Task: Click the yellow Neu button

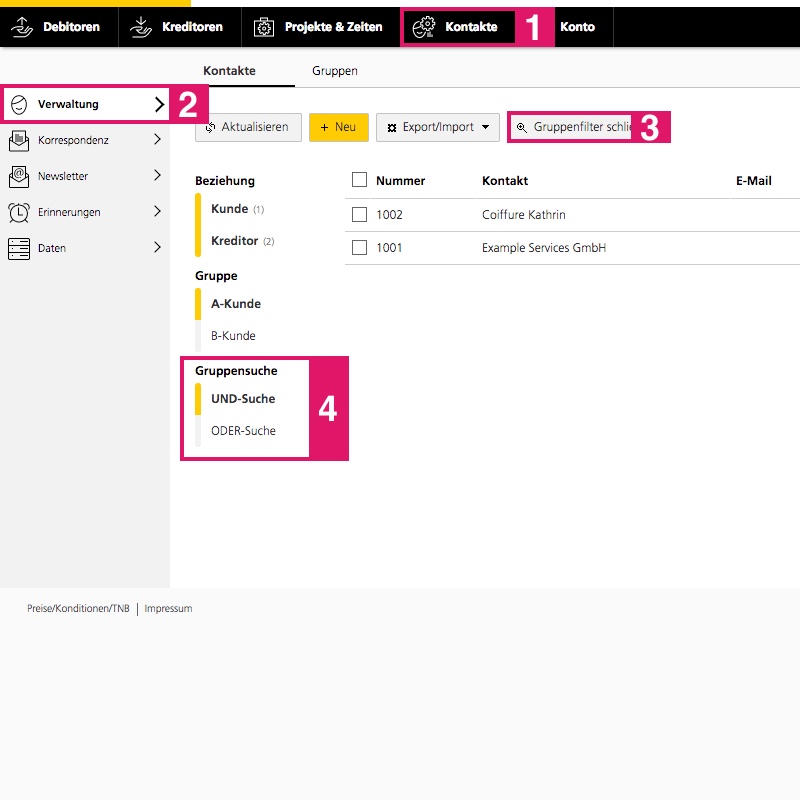Action: click(338, 127)
